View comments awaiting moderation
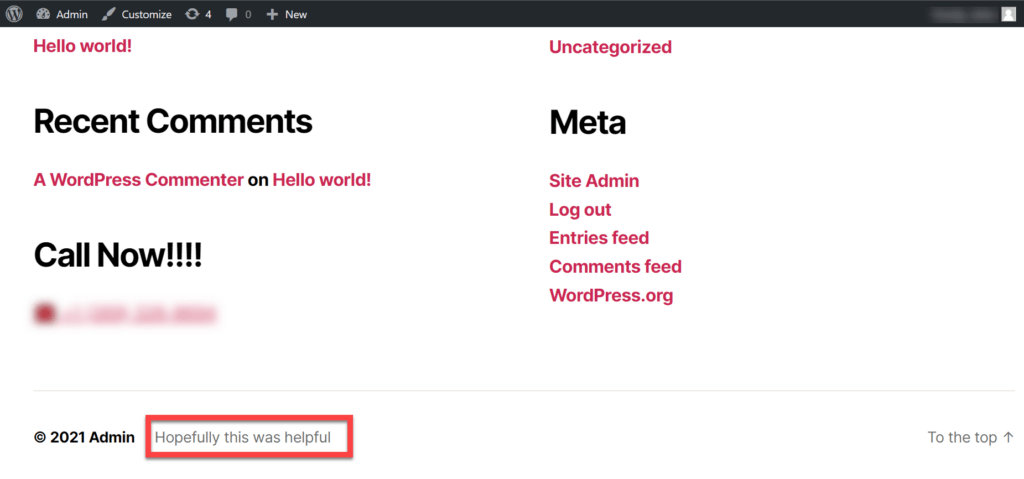Image resolution: width=1024 pixels, height=479 pixels. (238, 14)
